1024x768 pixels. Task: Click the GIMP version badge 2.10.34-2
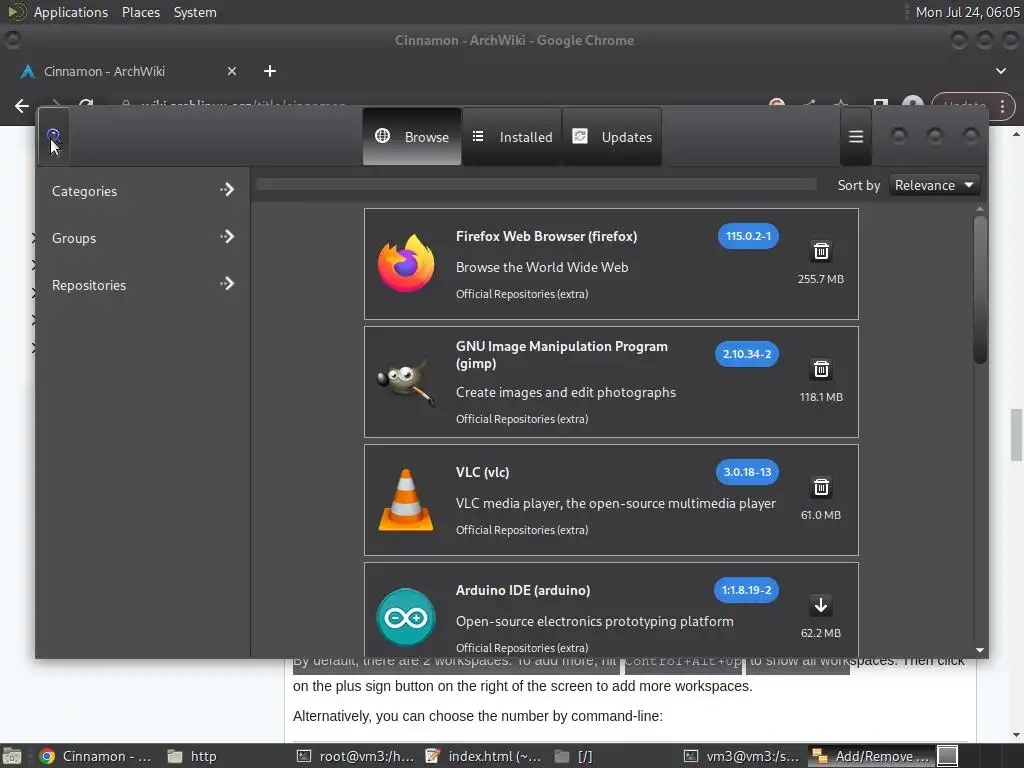pos(746,354)
